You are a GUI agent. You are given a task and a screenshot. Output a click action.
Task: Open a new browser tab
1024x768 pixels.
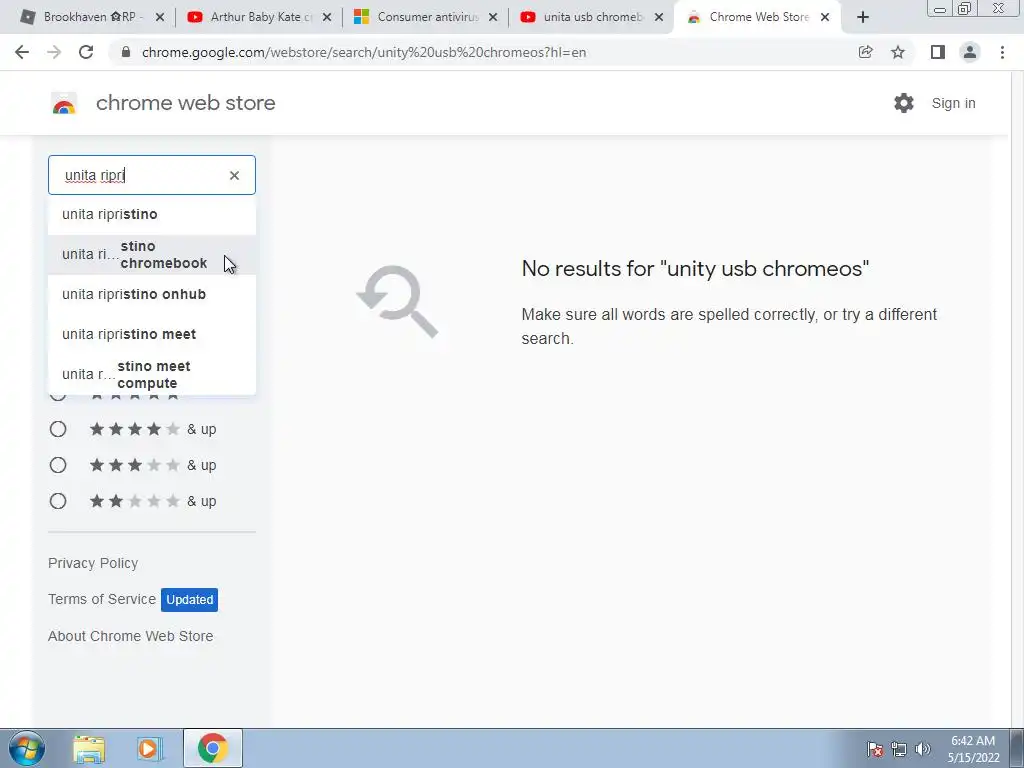tap(863, 17)
